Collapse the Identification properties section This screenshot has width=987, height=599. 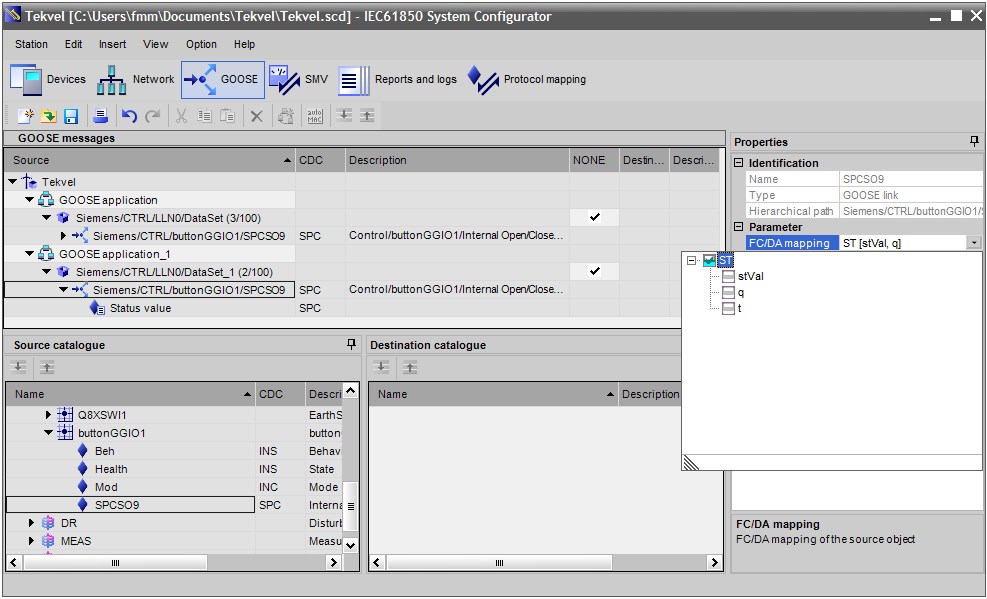pos(739,163)
